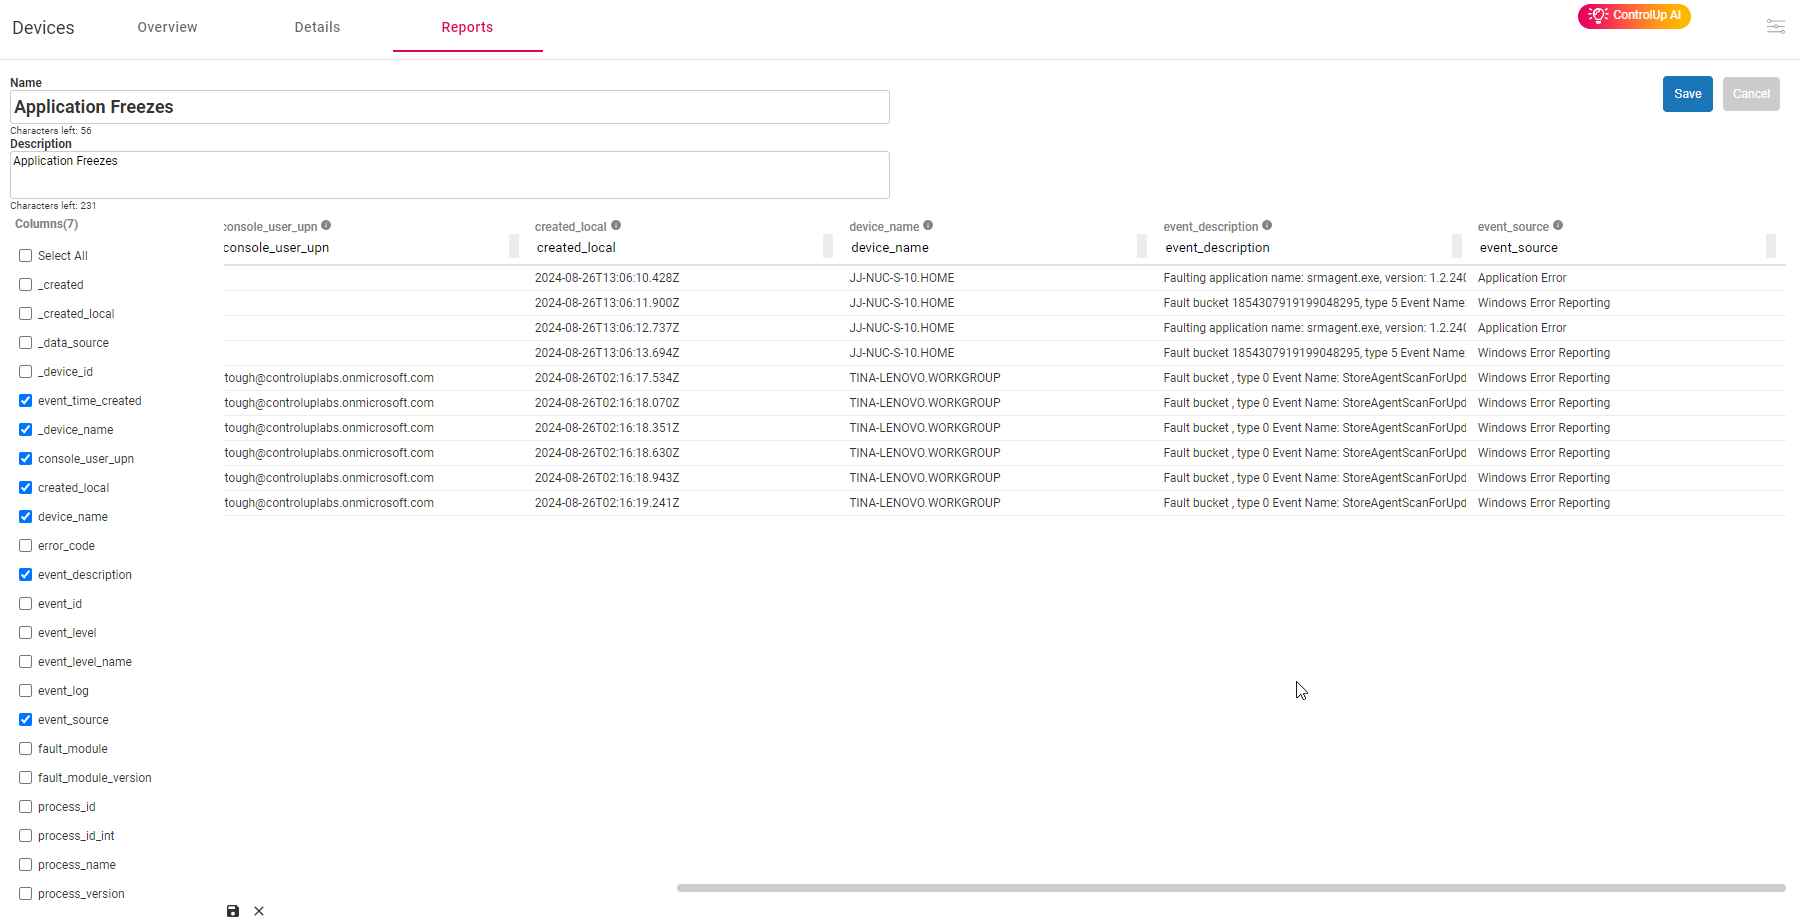Select the JJ-NUC-S-10.HOME cell in first row
Viewport: 1800px width, 922px height.
pos(902,278)
